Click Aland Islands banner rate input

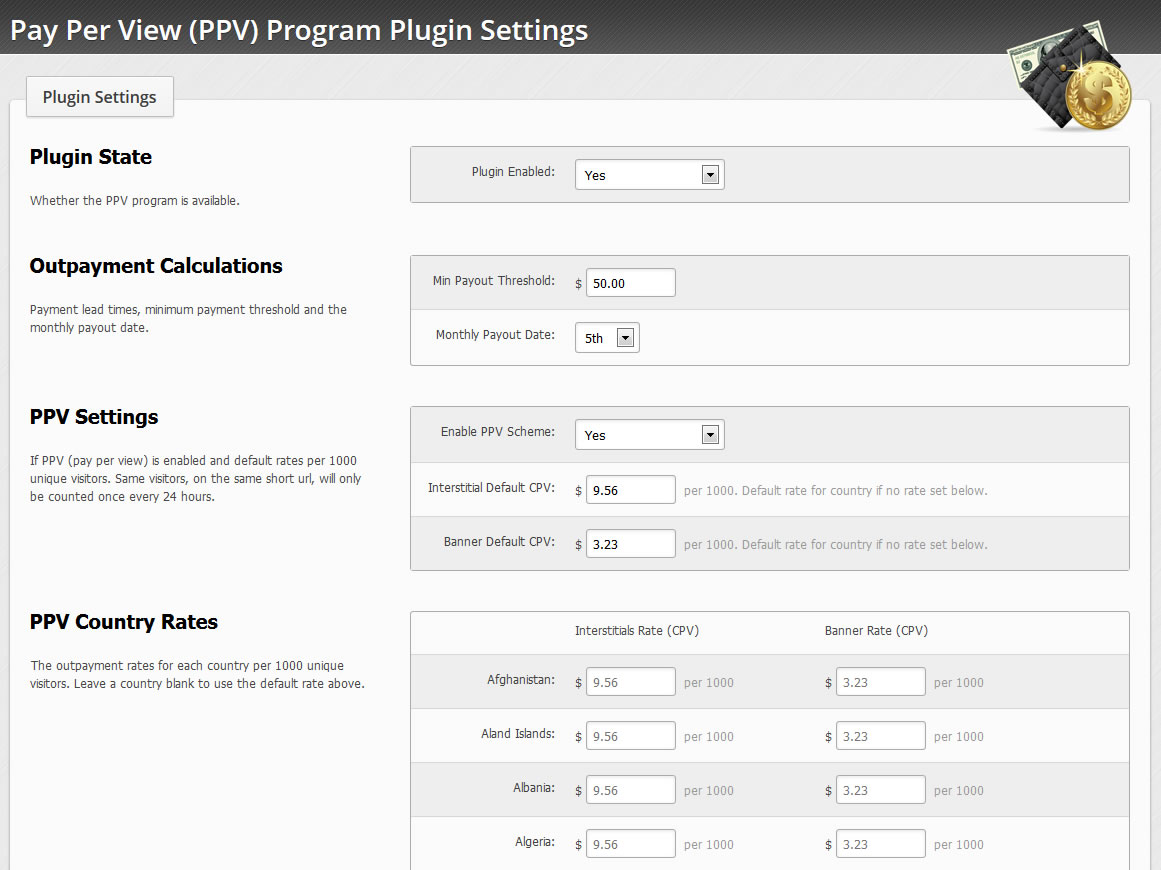[x=880, y=736]
